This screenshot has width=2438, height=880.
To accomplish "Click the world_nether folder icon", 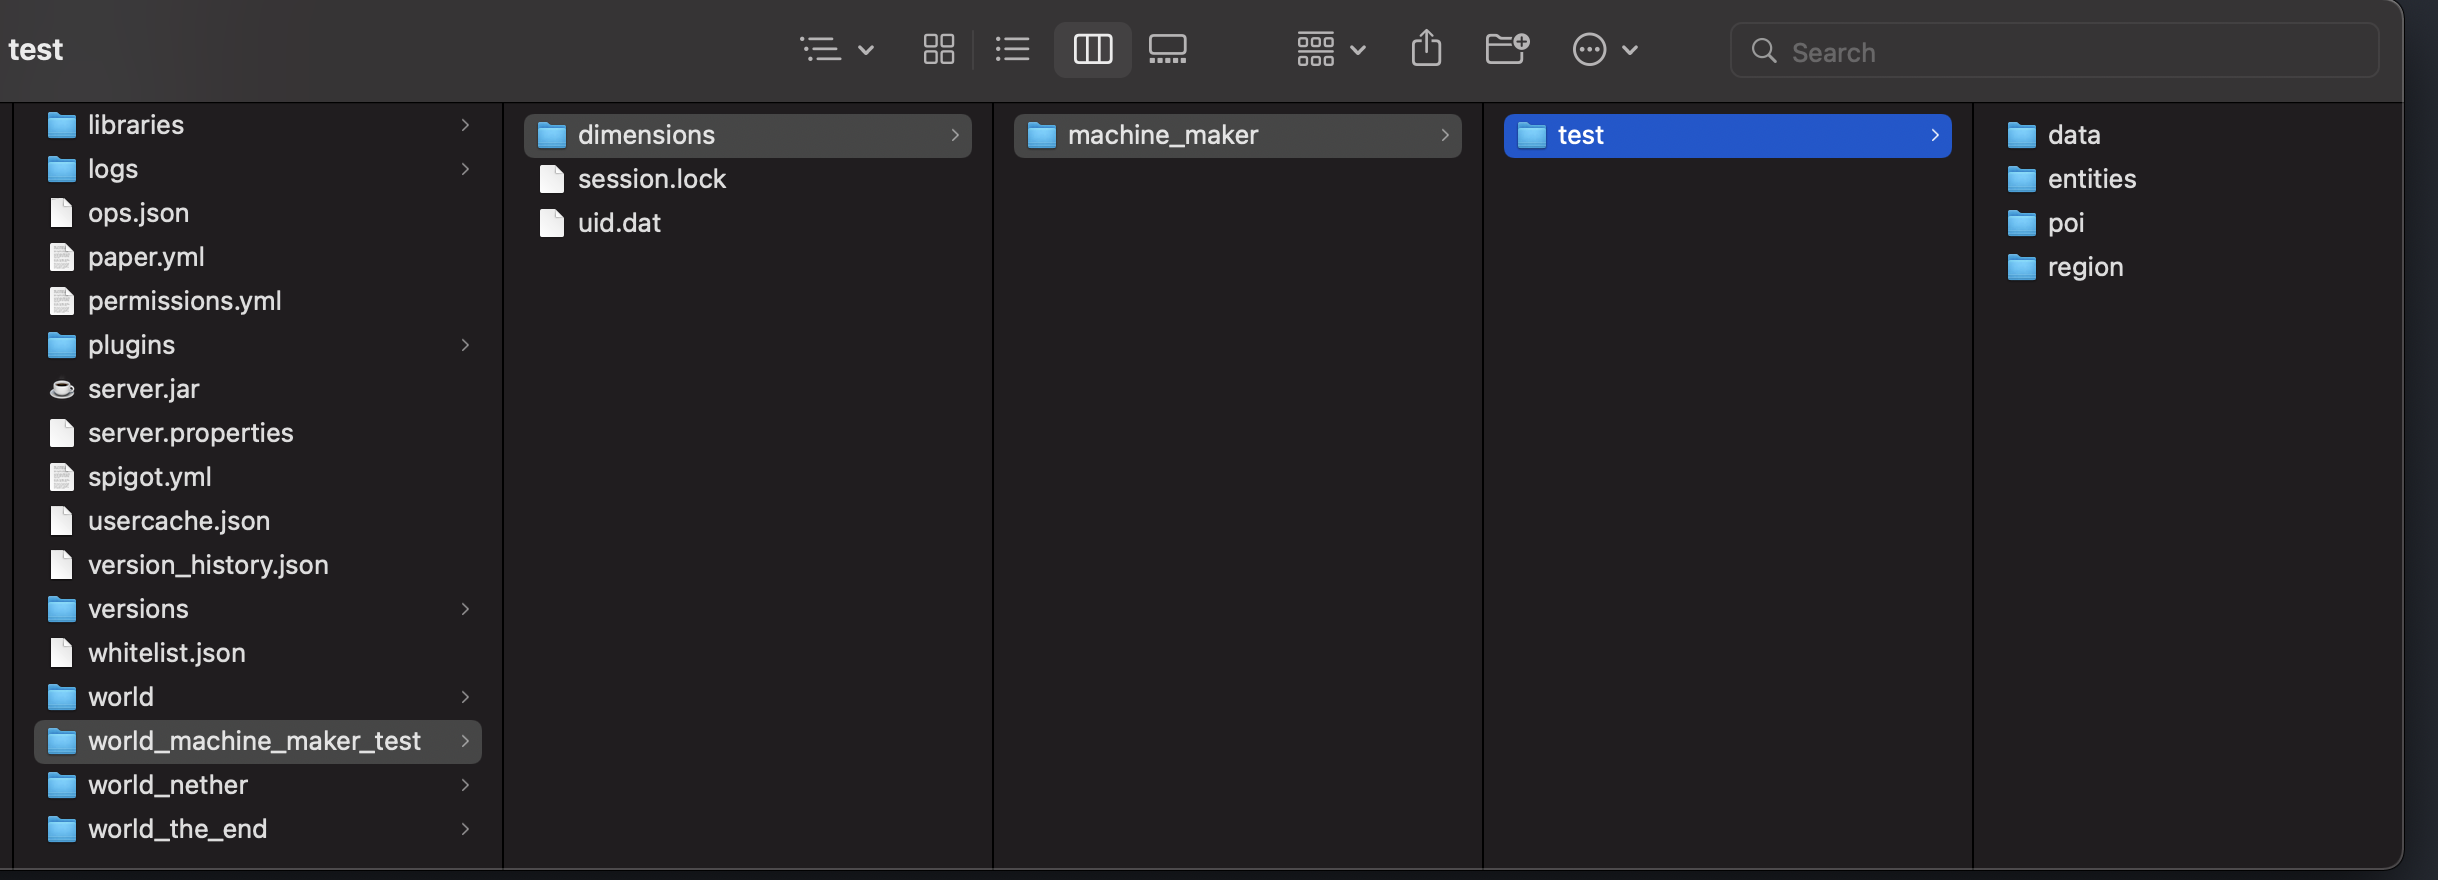I will (x=62, y=785).
